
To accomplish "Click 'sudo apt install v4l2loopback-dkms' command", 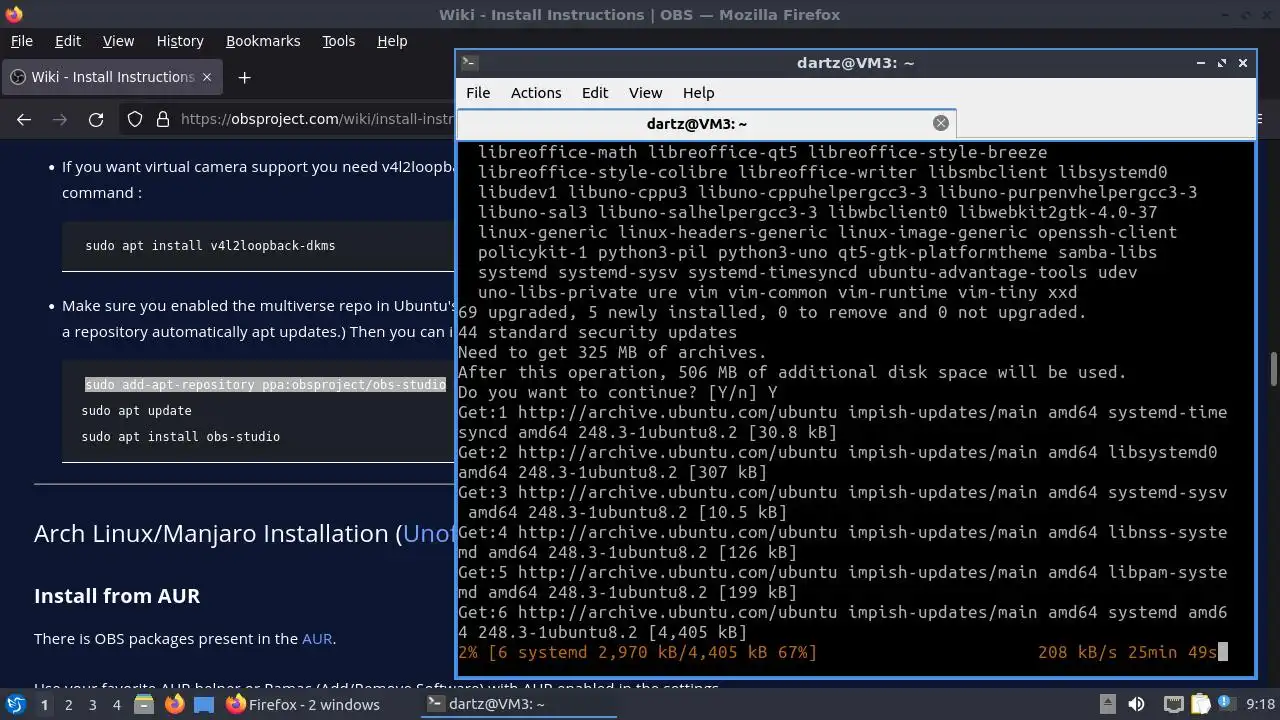I will pos(210,245).
